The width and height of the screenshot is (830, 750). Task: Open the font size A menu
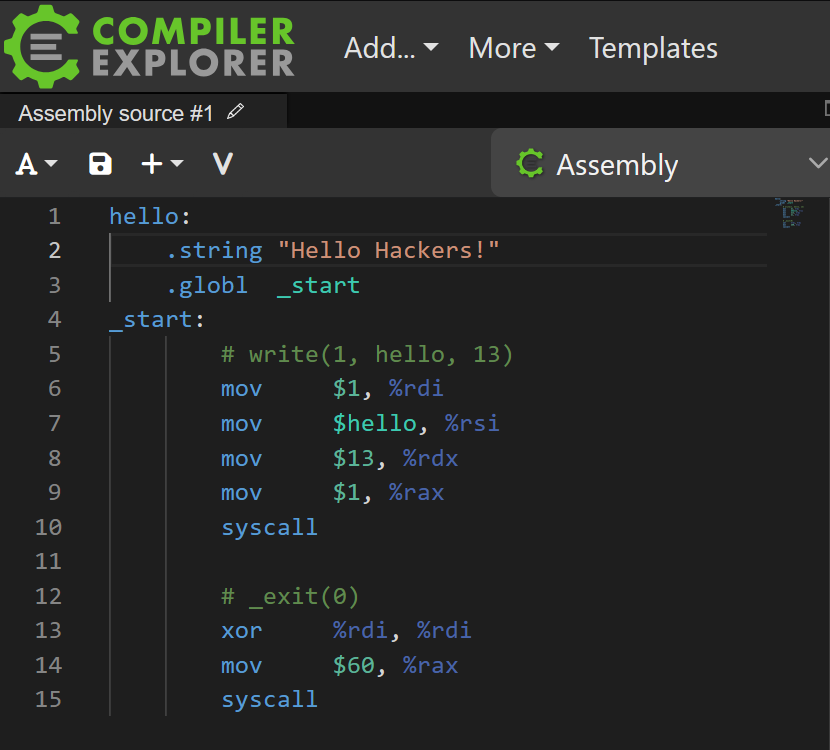click(36, 164)
